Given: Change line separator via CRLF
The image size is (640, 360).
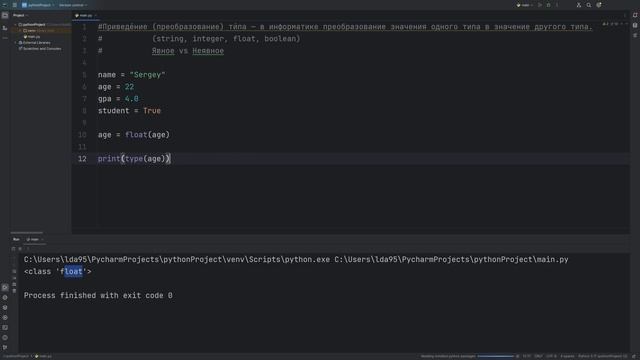Looking at the screenshot, I should (x=538, y=356).
